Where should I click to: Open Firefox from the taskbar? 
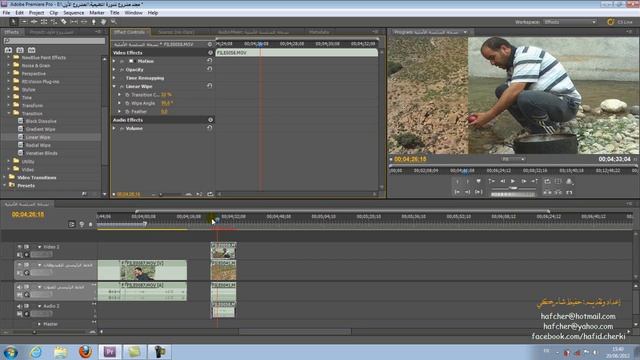point(85,351)
